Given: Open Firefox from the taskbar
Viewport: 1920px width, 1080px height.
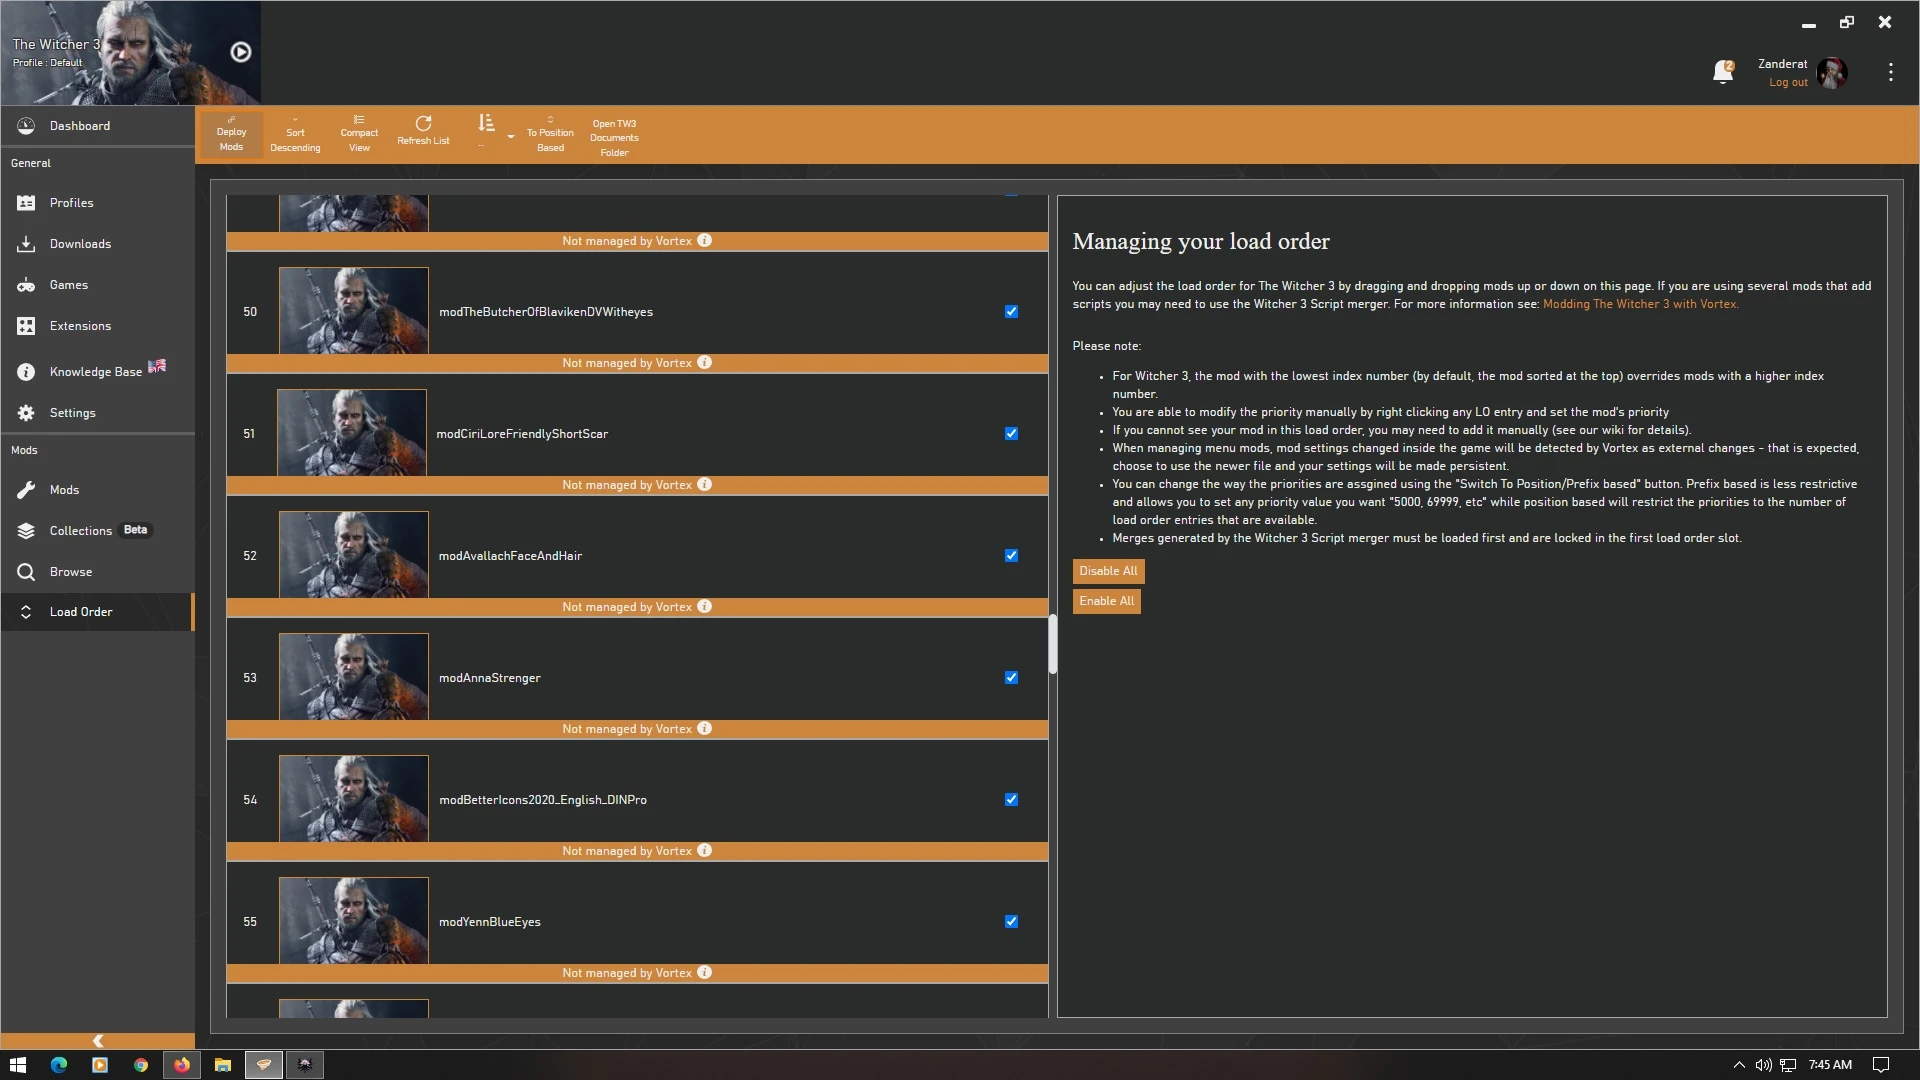Looking at the screenshot, I should click(x=181, y=1065).
